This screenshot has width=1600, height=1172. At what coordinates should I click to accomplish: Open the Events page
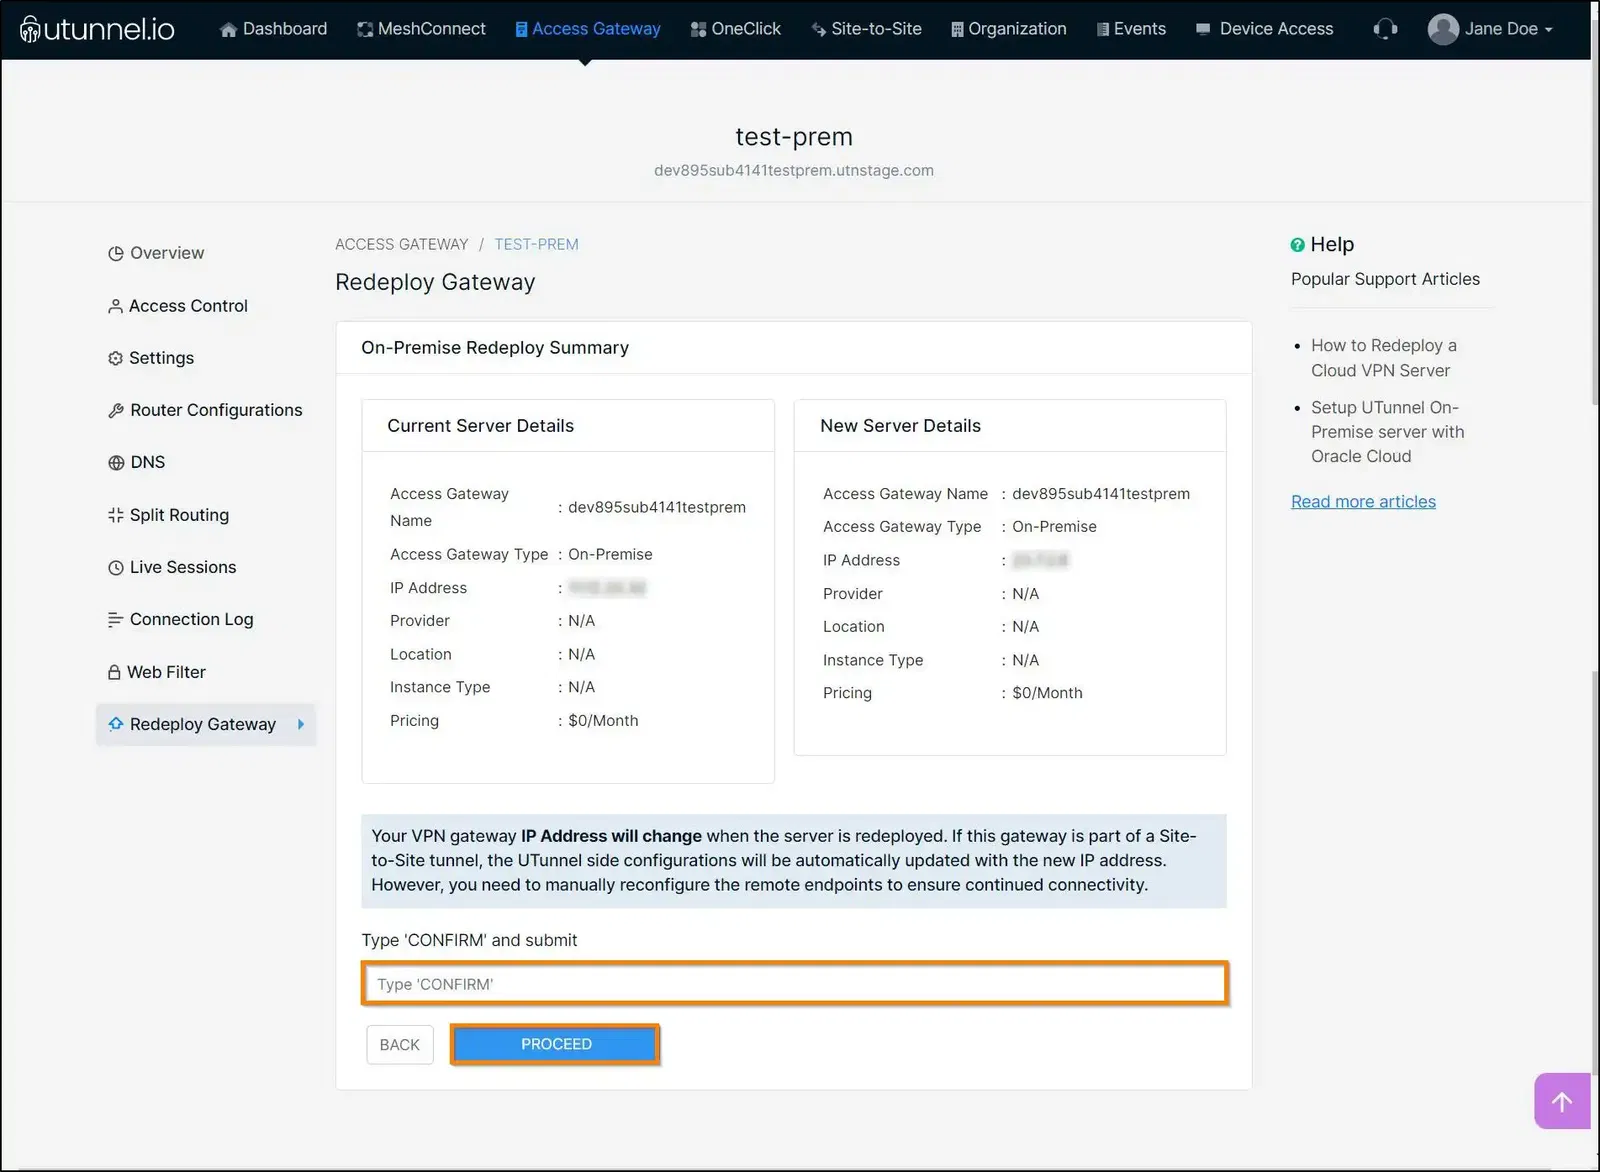coord(1131,29)
